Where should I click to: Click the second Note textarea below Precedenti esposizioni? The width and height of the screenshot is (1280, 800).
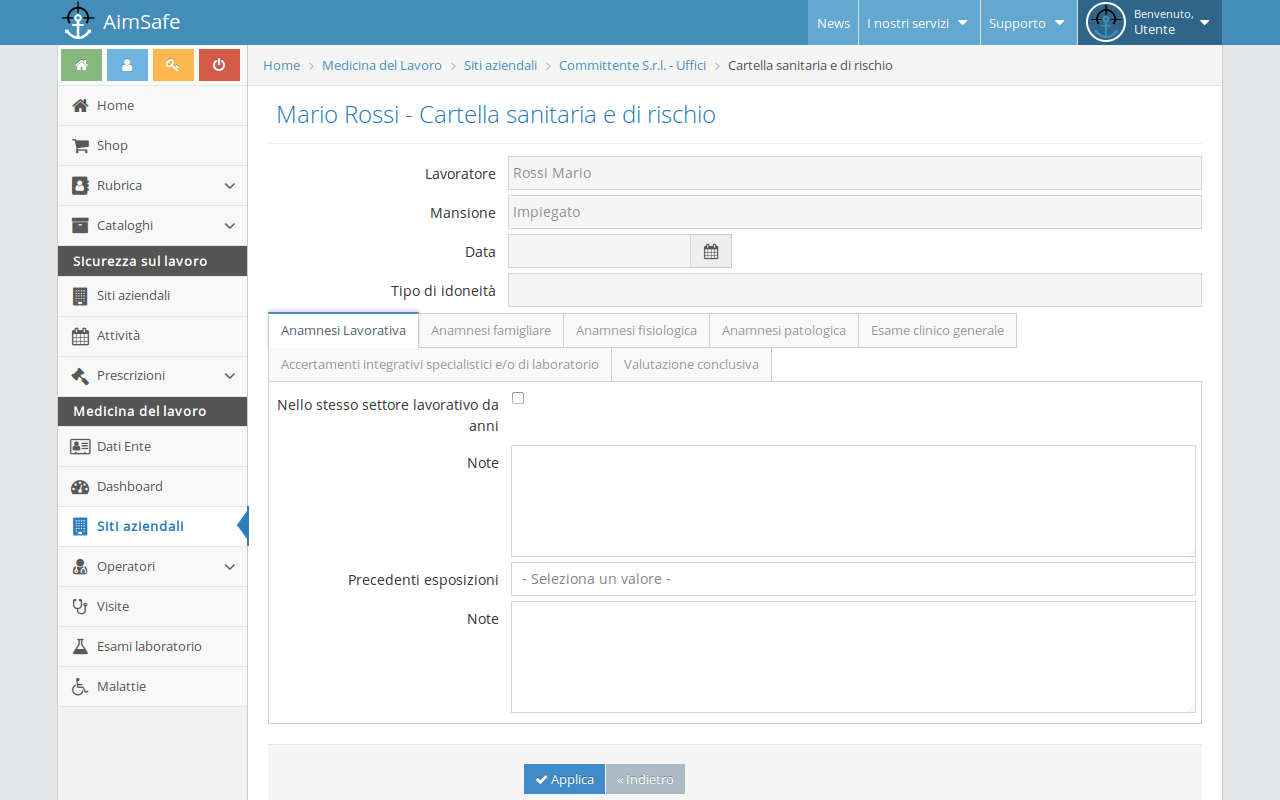853,657
